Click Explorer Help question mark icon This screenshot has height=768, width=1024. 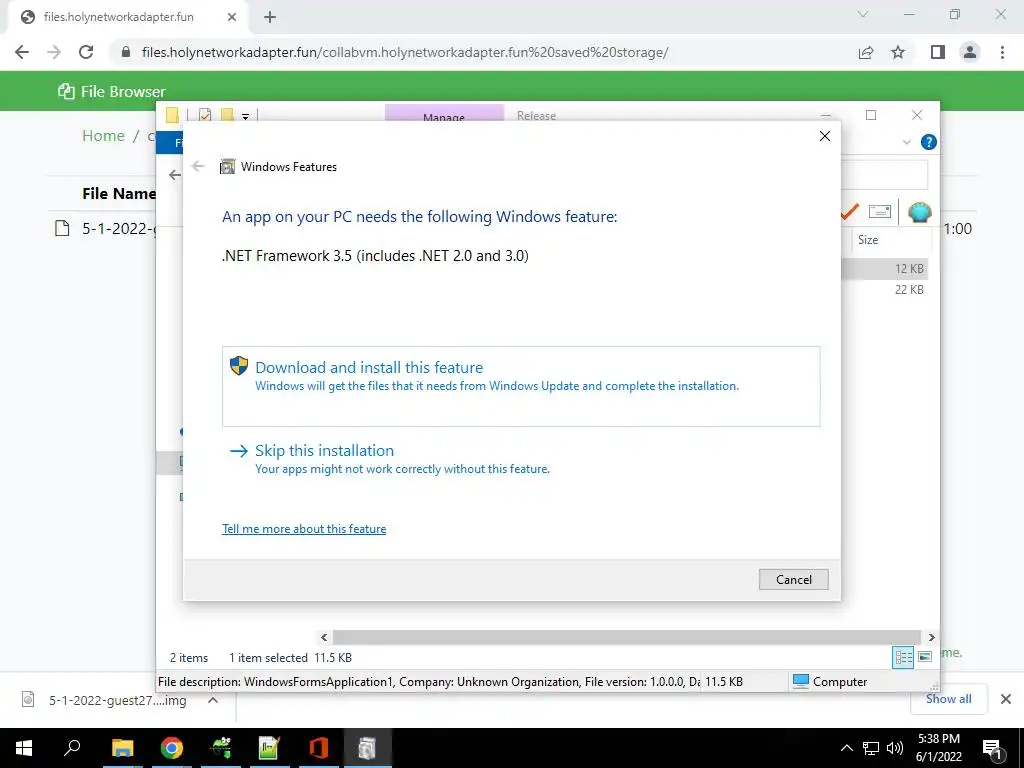click(x=928, y=142)
